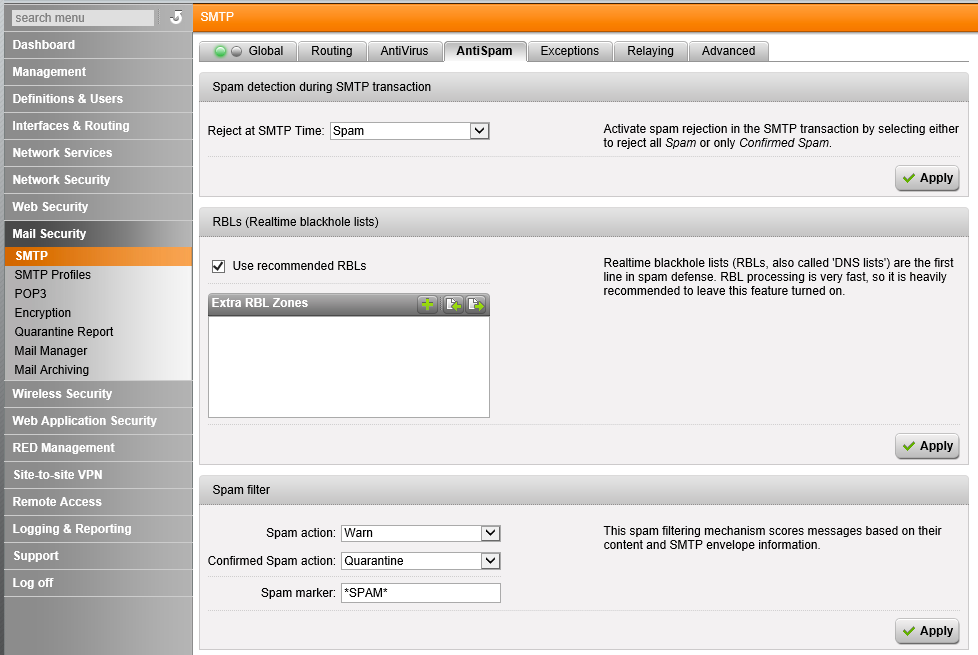Expand Web Application Security menu
This screenshot has width=978, height=655.
click(98, 421)
